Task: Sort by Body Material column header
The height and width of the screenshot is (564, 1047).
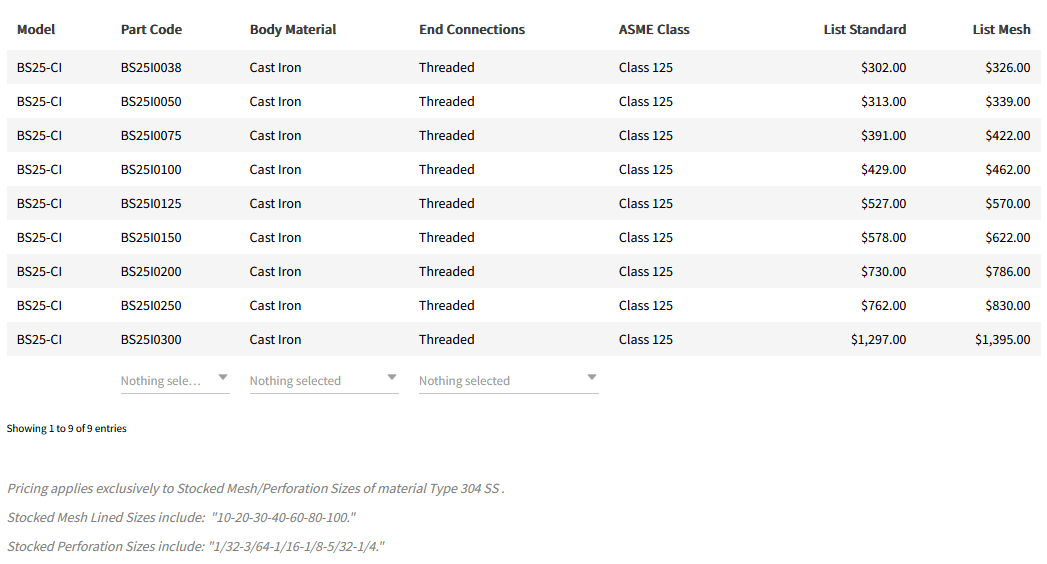Action: pyautogui.click(x=292, y=30)
